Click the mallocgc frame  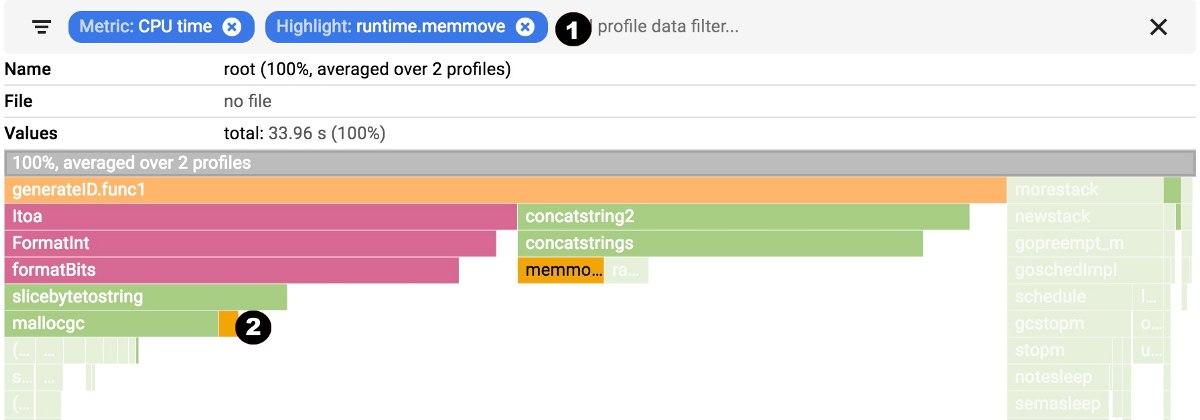pos(111,325)
